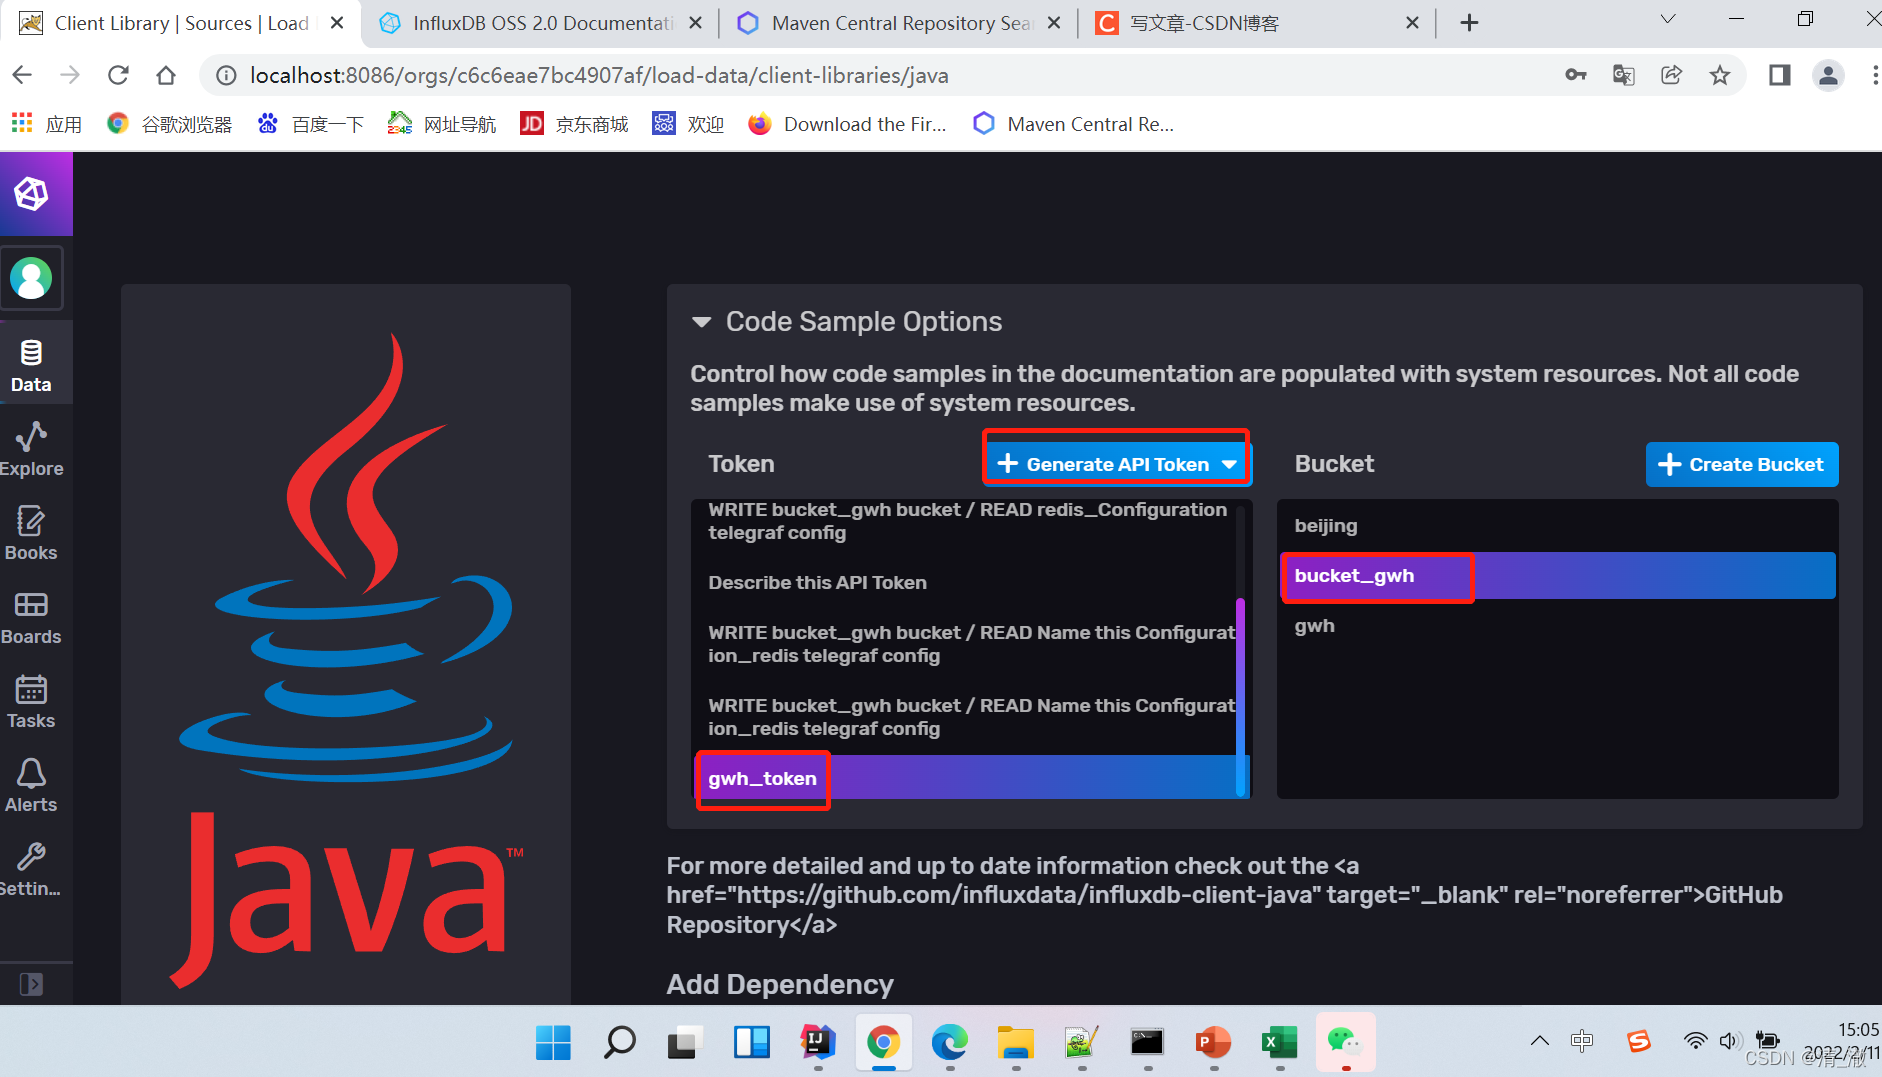Open the 网址导航 bookmark
1882x1077 pixels.
pos(441,124)
